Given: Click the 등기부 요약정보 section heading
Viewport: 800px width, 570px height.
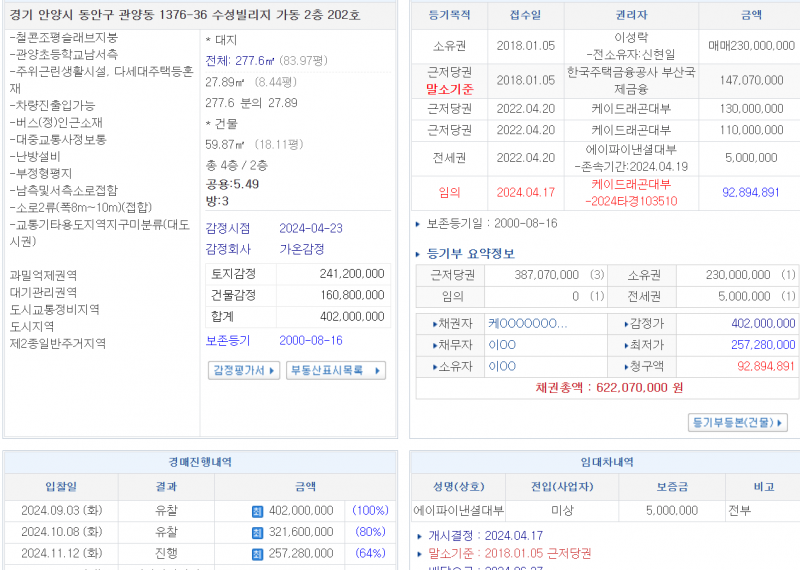Looking at the screenshot, I should 470,254.
